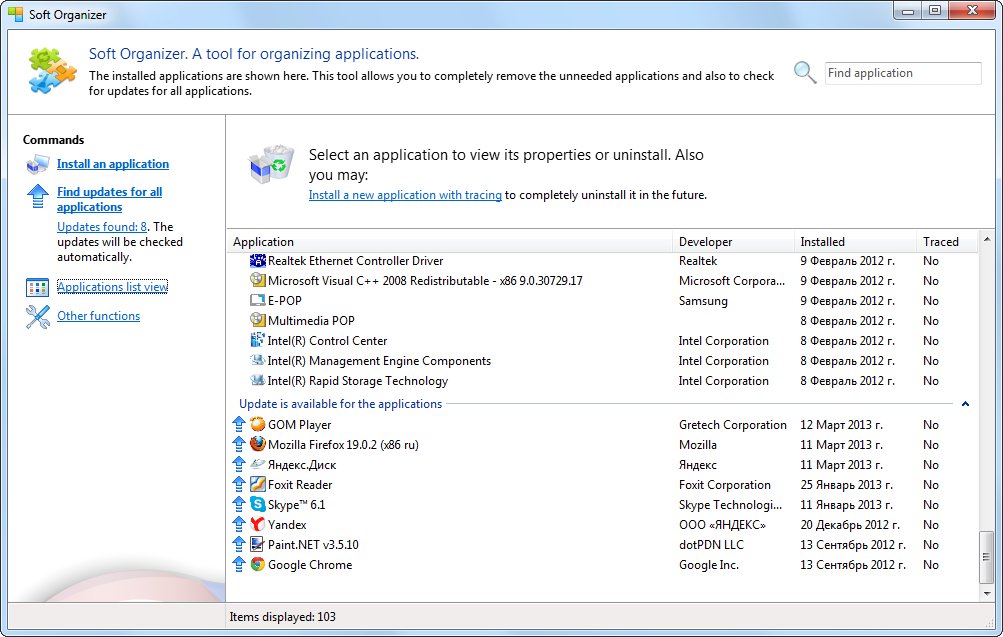This screenshot has width=1003, height=637.
Task: Select Intel(R) Management Engine Components row
Action: (603, 360)
